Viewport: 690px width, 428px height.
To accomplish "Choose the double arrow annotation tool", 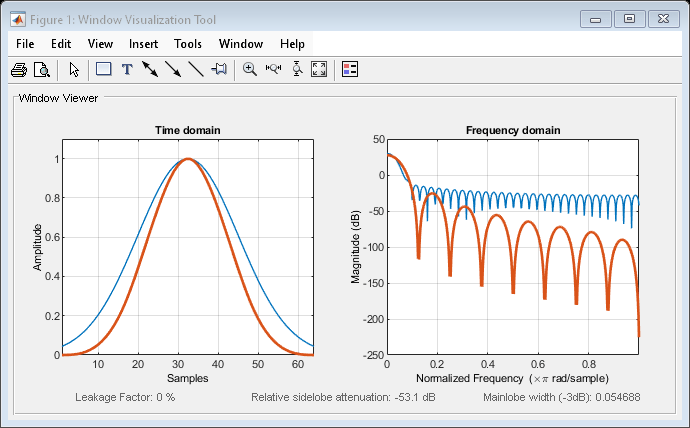I will [x=150, y=70].
